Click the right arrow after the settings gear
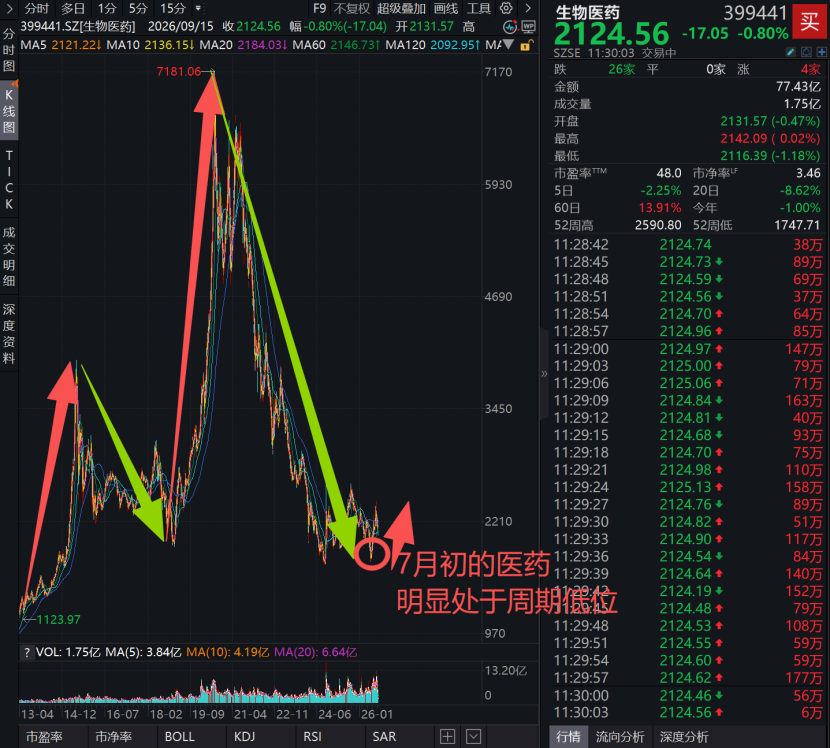This screenshot has width=830, height=748. click(528, 8)
